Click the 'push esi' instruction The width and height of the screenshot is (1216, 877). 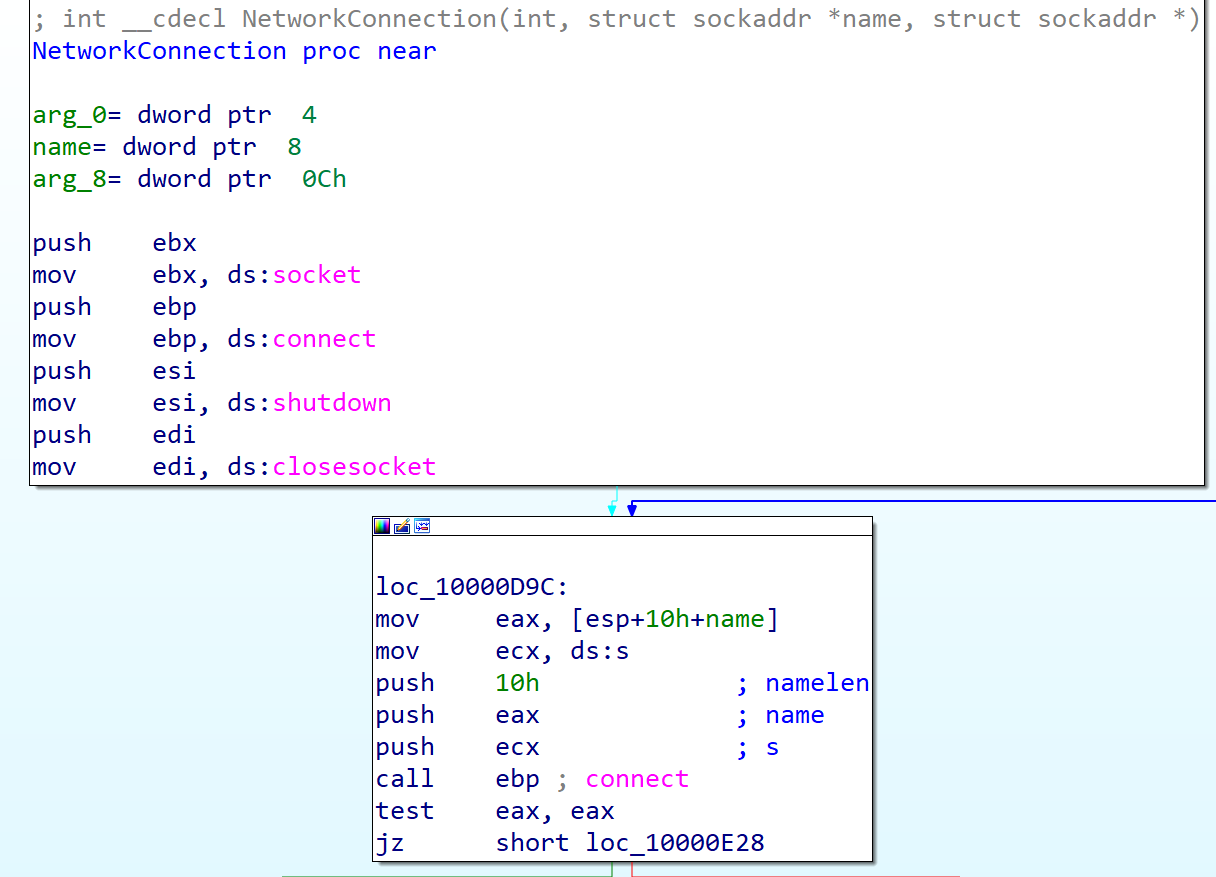point(114,371)
